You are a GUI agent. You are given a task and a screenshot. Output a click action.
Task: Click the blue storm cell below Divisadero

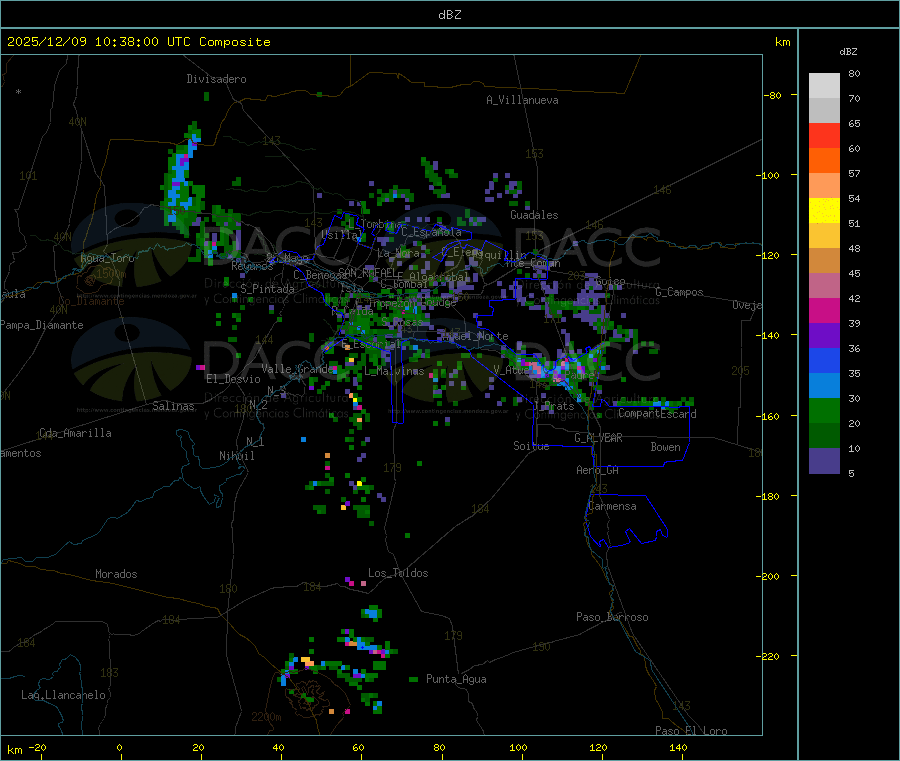point(183,178)
